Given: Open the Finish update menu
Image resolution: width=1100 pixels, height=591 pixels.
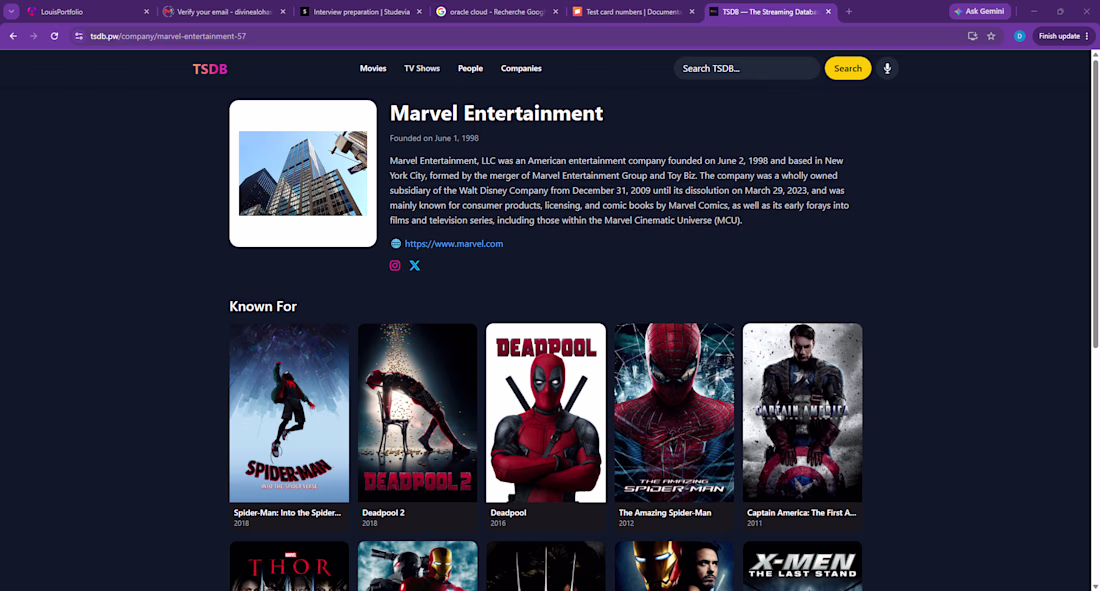Looking at the screenshot, I should click(1064, 36).
